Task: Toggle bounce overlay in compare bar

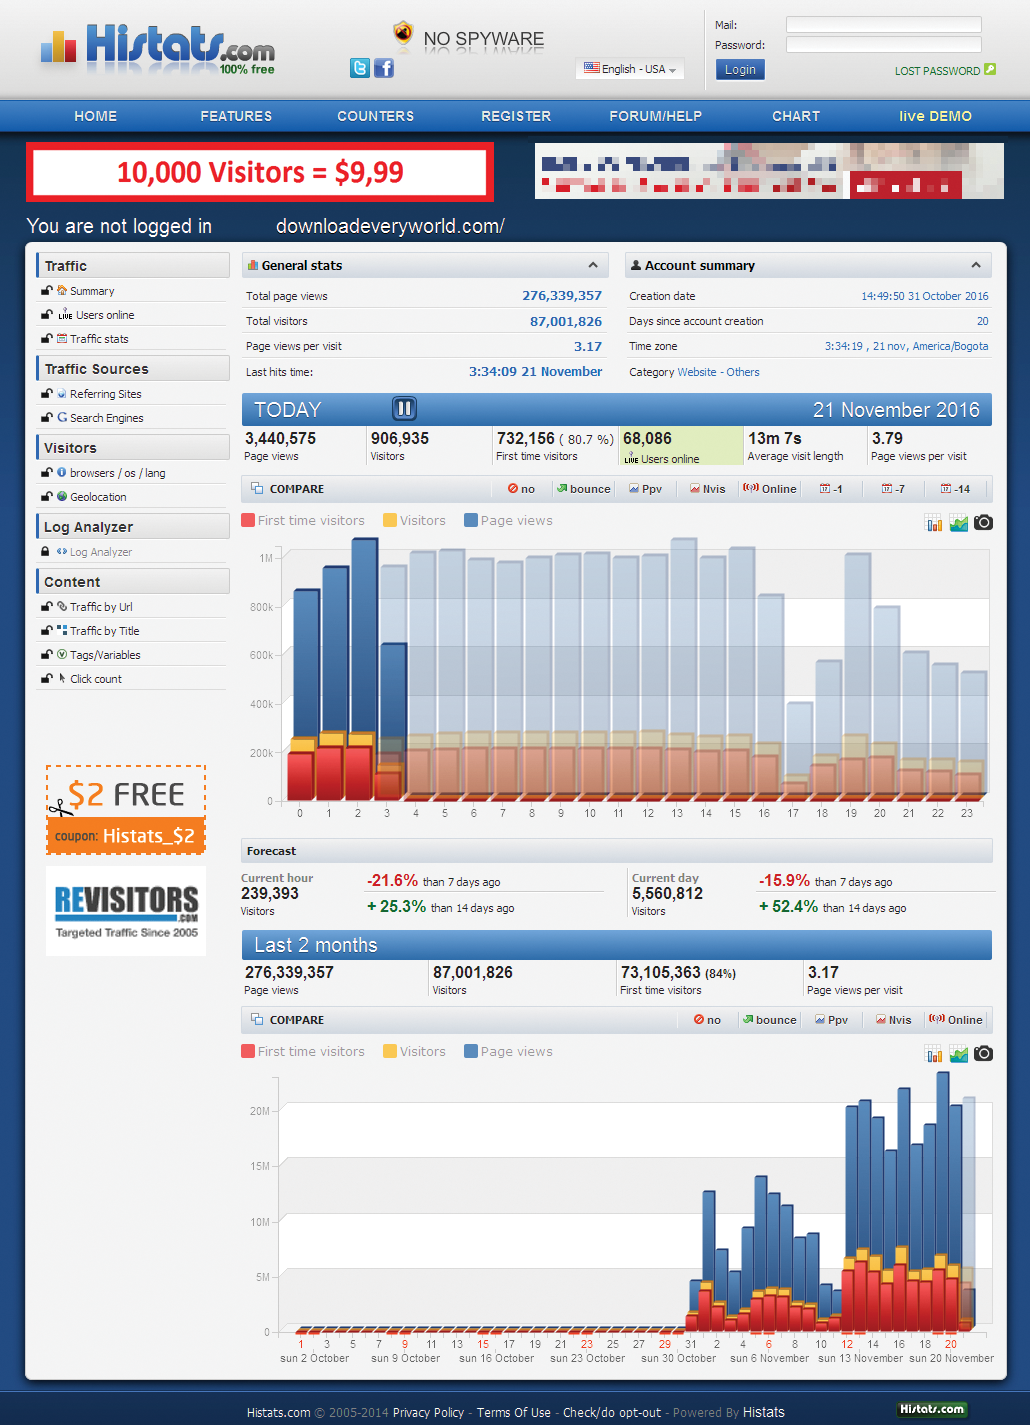Action: (584, 488)
